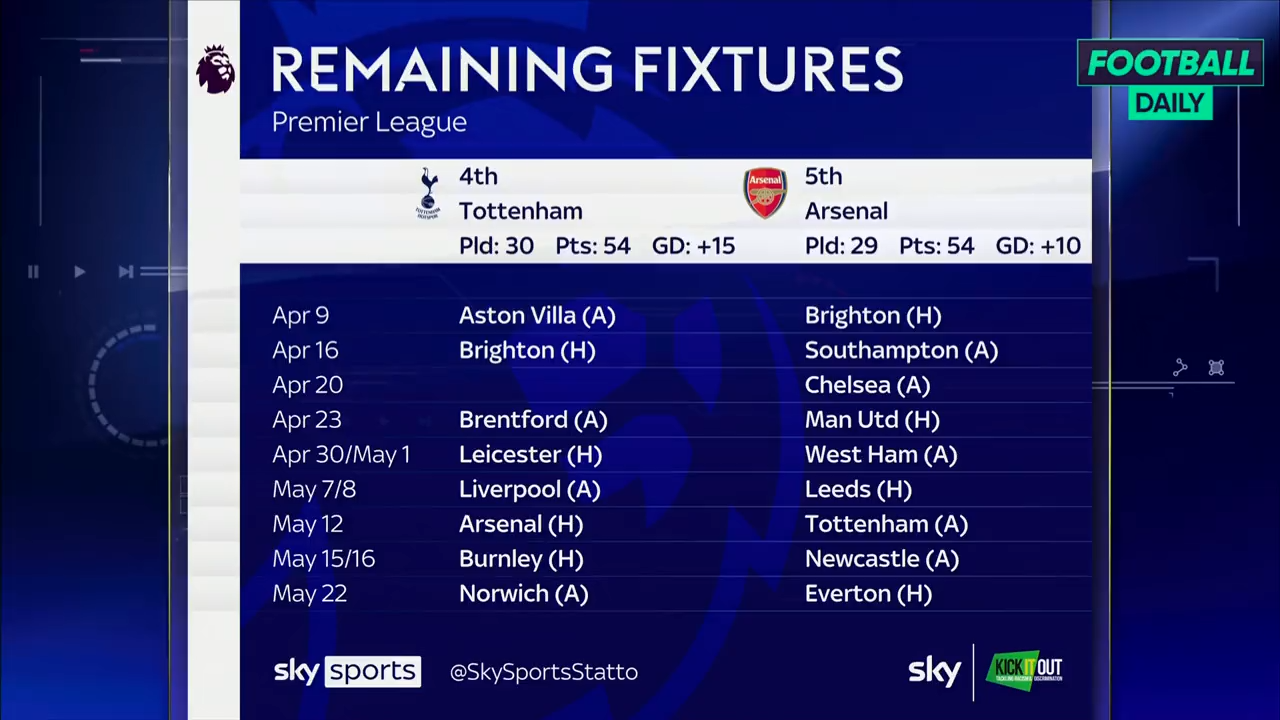
Task: Click the Kick It Out logo
Action: tap(1024, 670)
